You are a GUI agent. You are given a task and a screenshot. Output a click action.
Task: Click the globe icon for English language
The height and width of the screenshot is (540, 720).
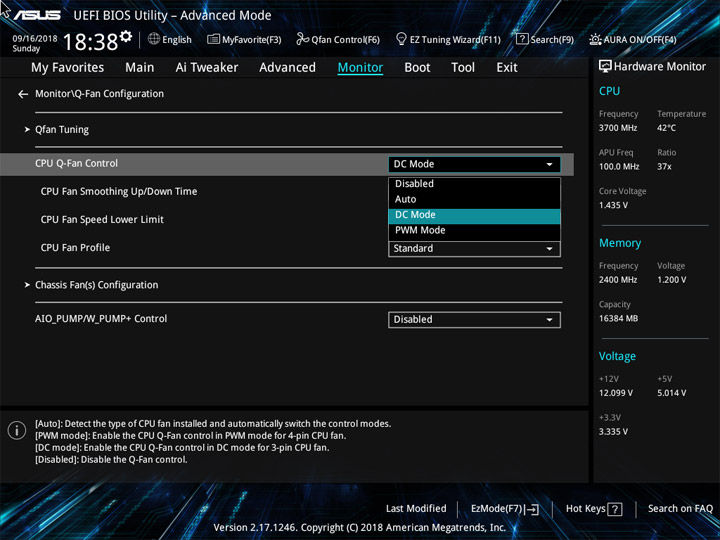click(154, 39)
